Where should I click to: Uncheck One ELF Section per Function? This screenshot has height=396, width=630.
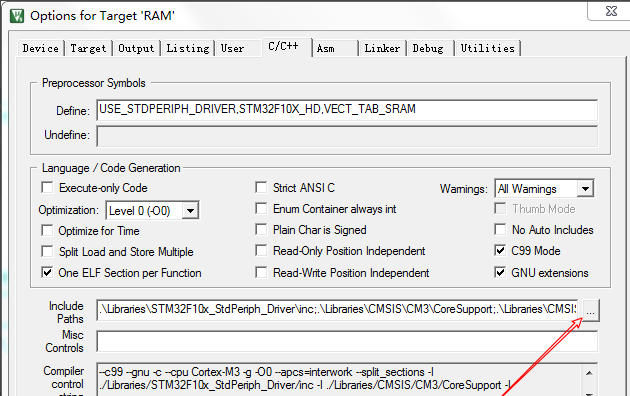[47, 273]
